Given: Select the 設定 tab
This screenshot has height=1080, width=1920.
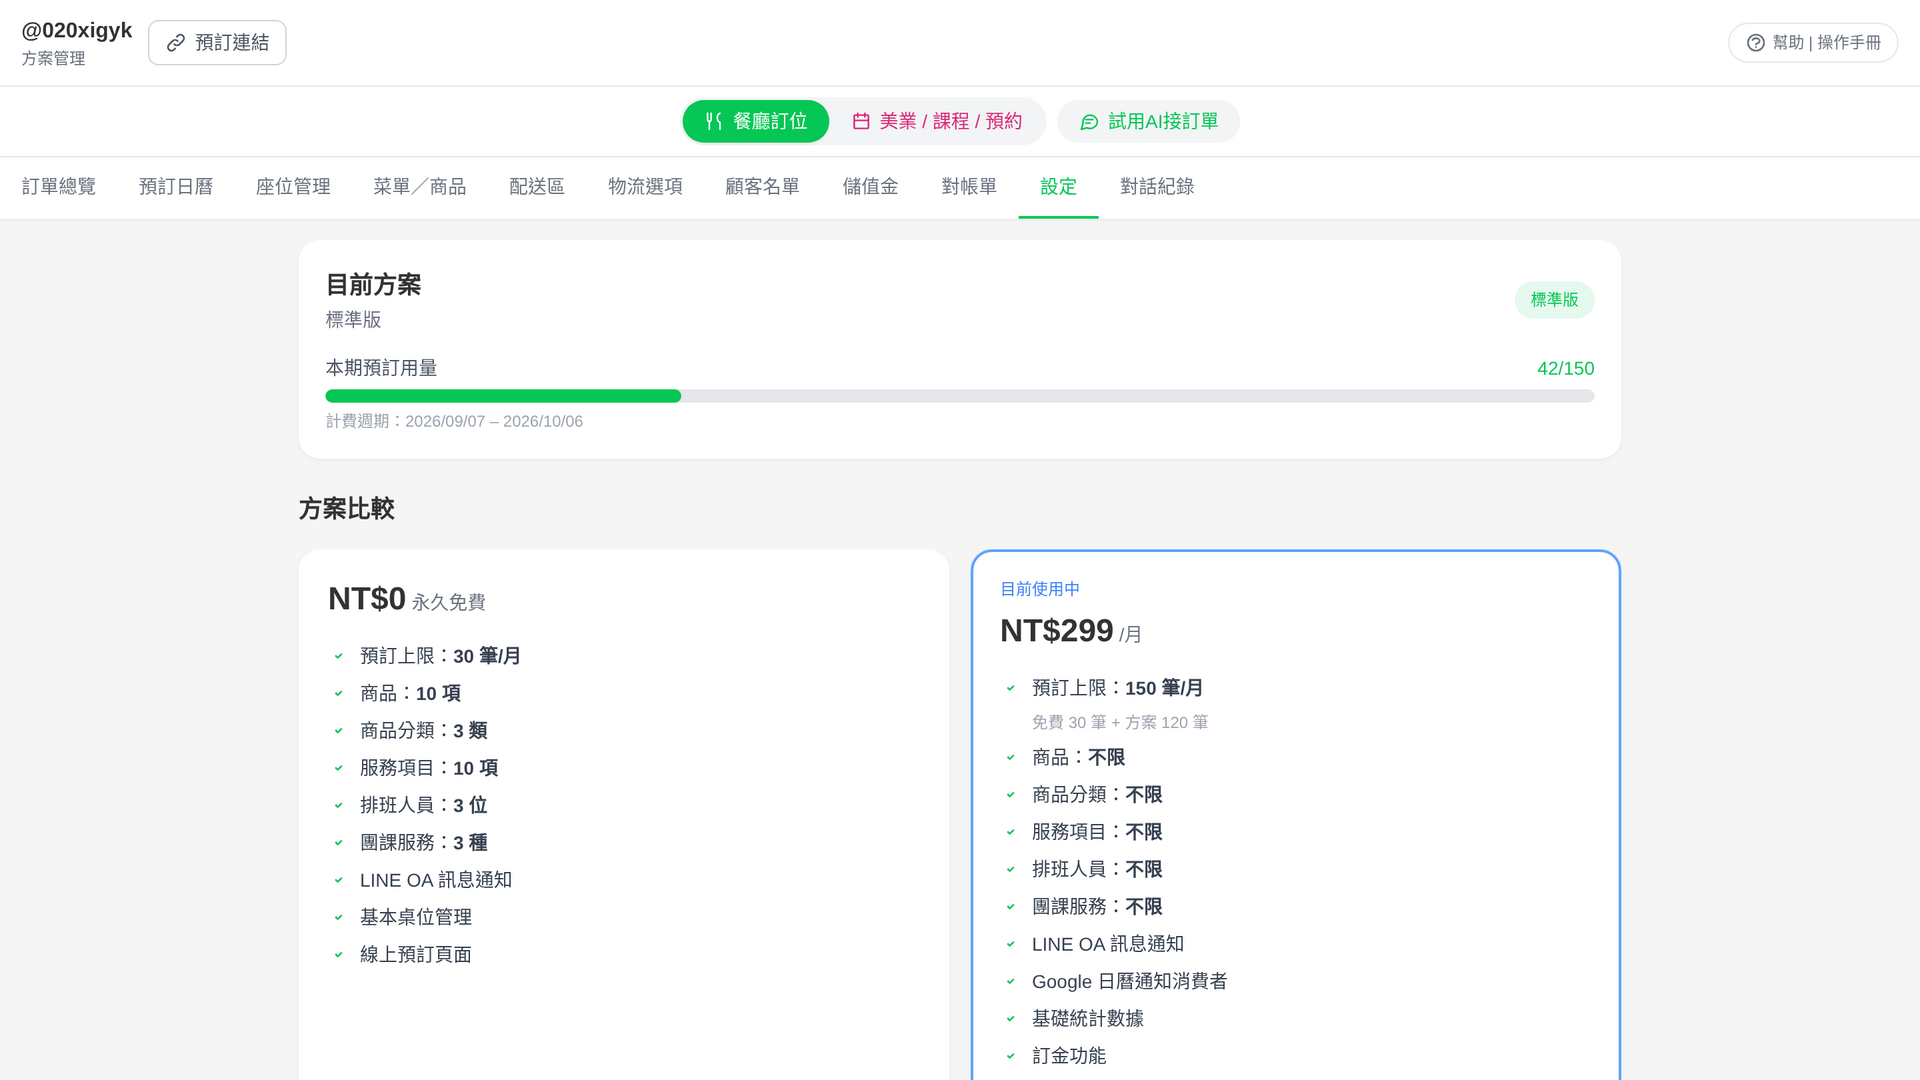Looking at the screenshot, I should pyautogui.click(x=1058, y=187).
